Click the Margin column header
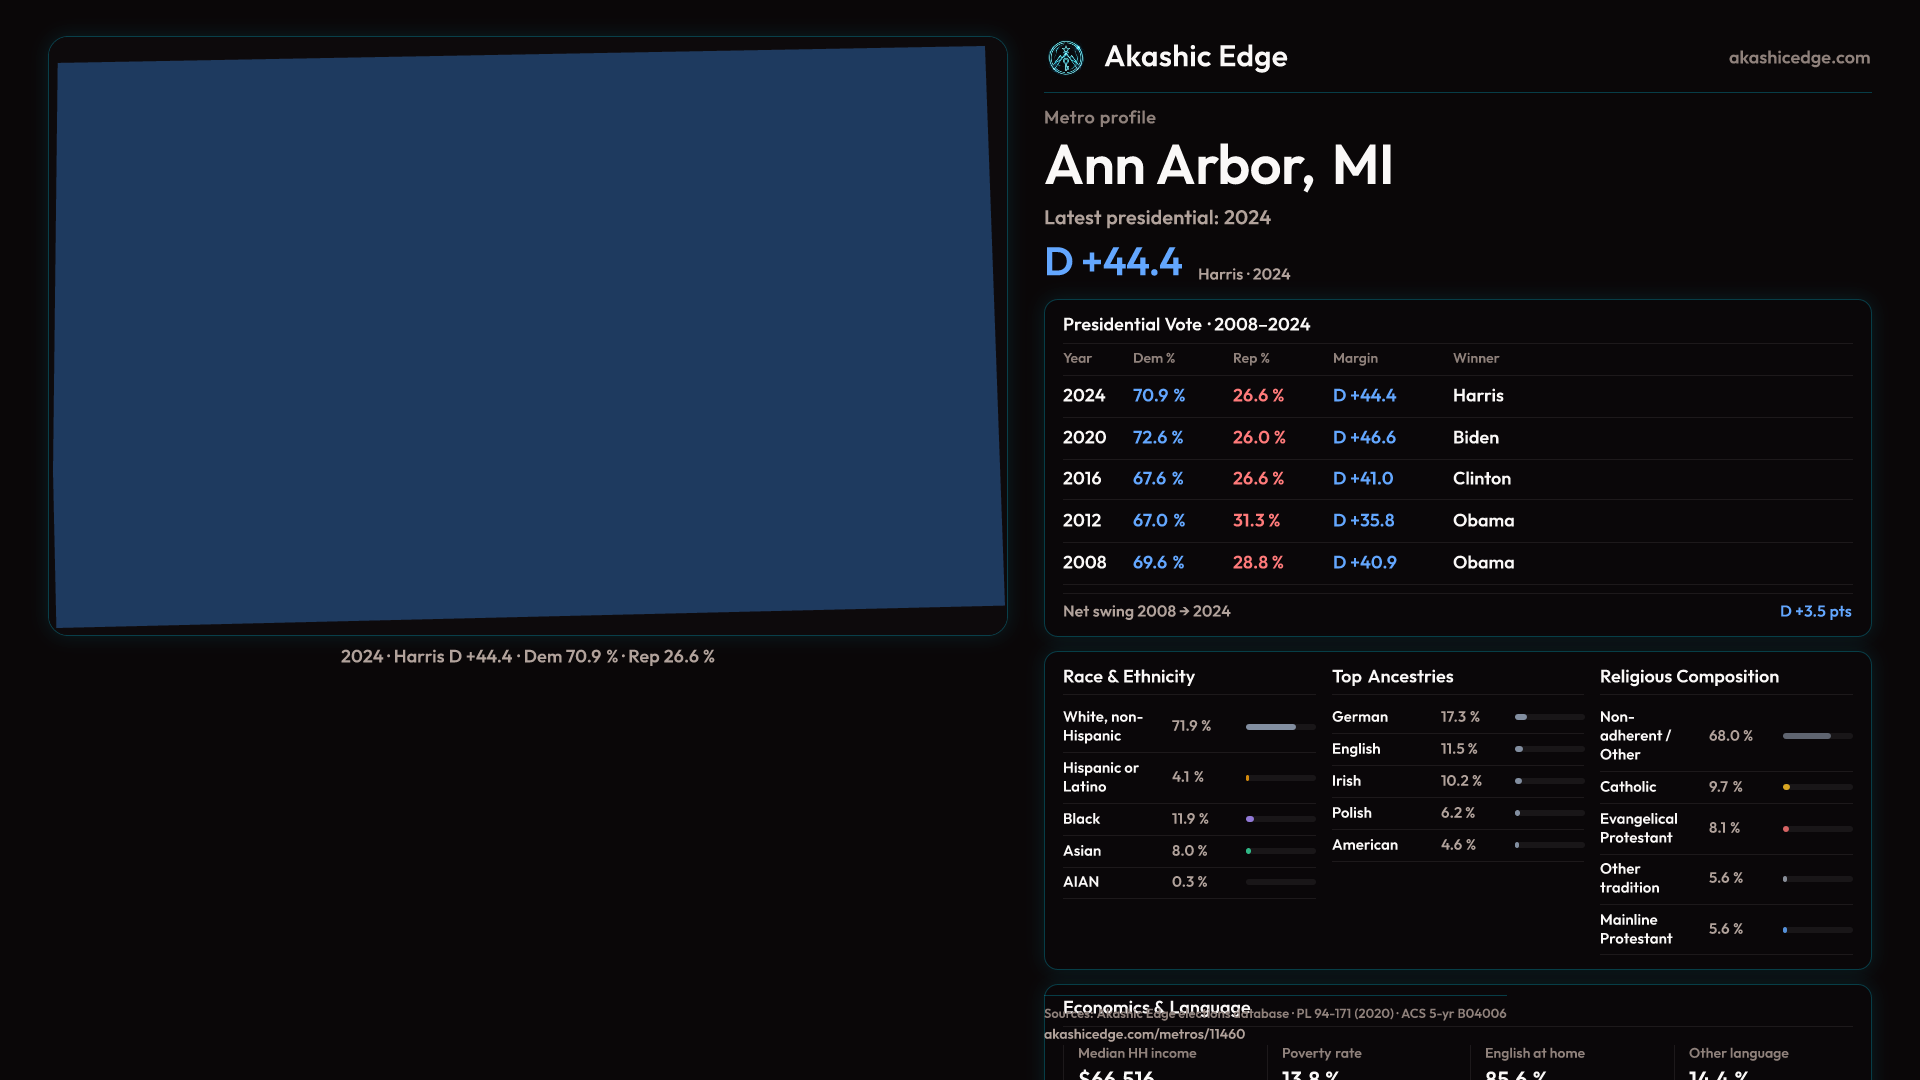Viewport: 1920px width, 1080px height. click(1355, 358)
